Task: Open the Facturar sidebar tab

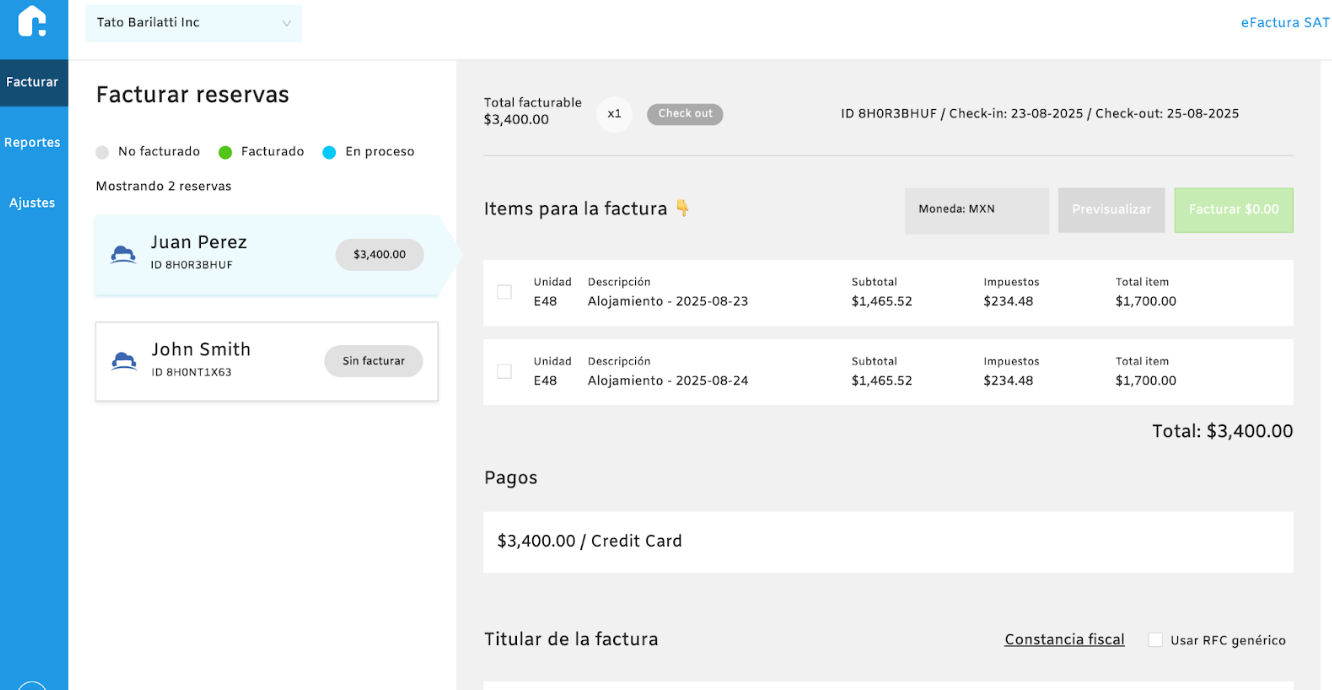Action: pos(33,82)
